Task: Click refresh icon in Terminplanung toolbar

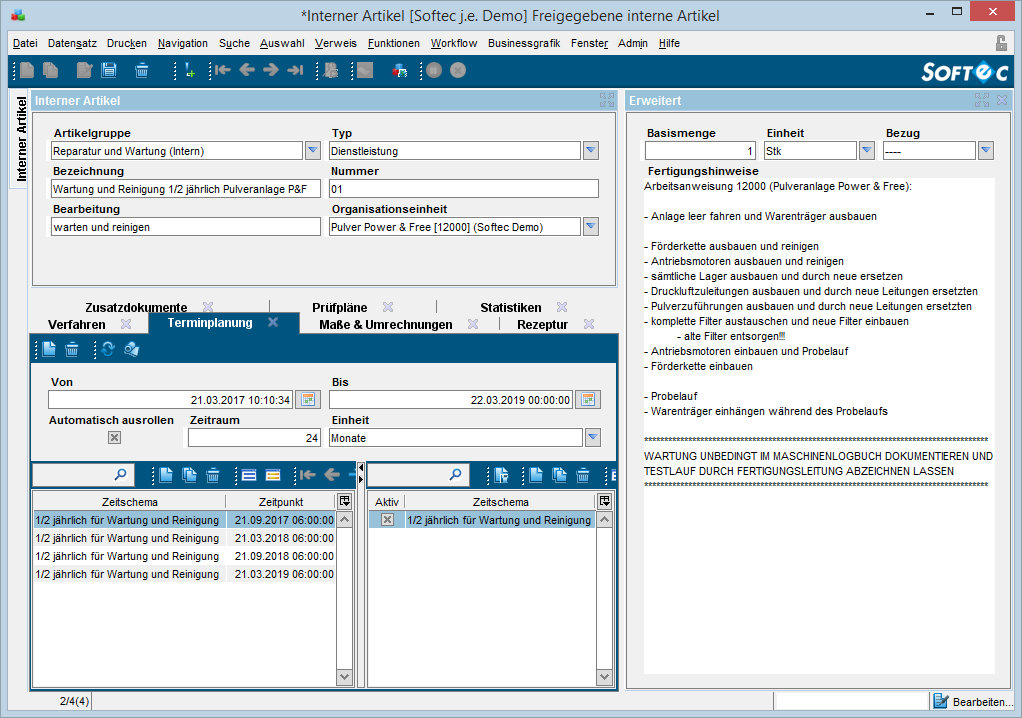Action: [108, 349]
